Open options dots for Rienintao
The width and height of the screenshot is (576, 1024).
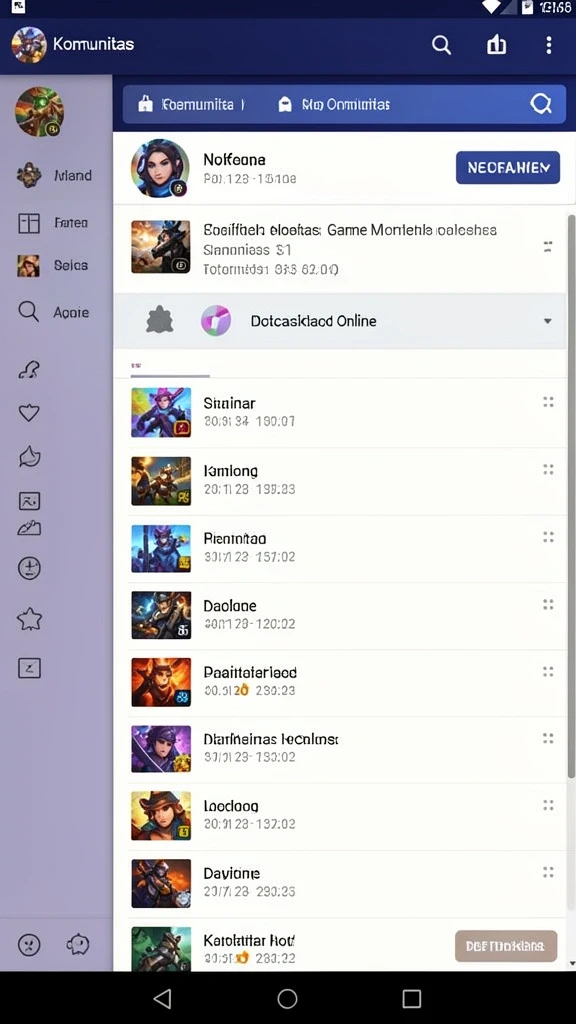pos(549,537)
